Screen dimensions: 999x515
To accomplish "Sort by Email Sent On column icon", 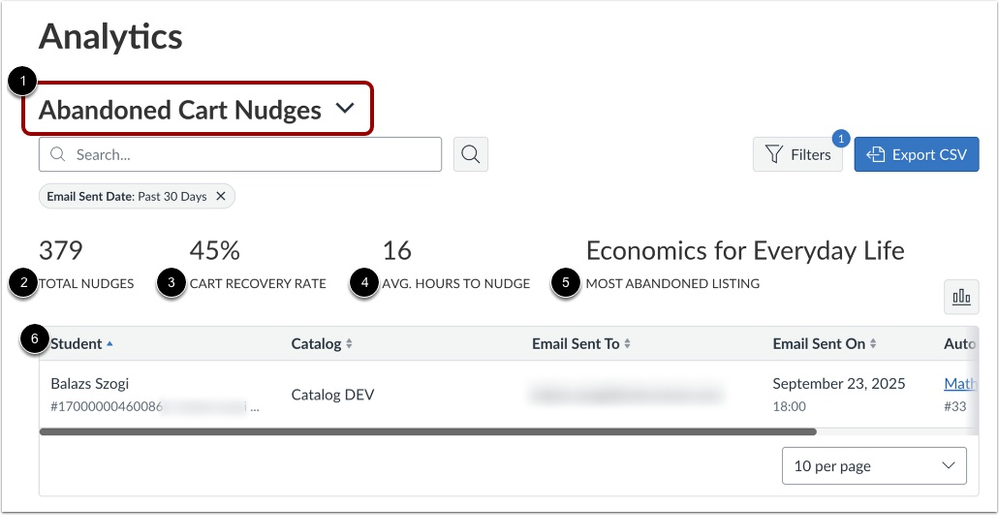I will (x=873, y=344).
